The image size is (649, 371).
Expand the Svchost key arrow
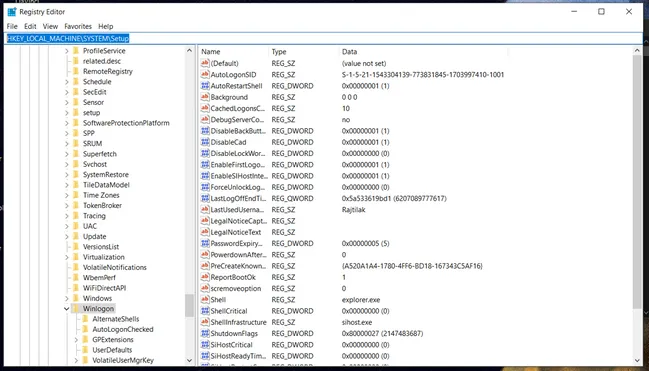(x=67, y=164)
